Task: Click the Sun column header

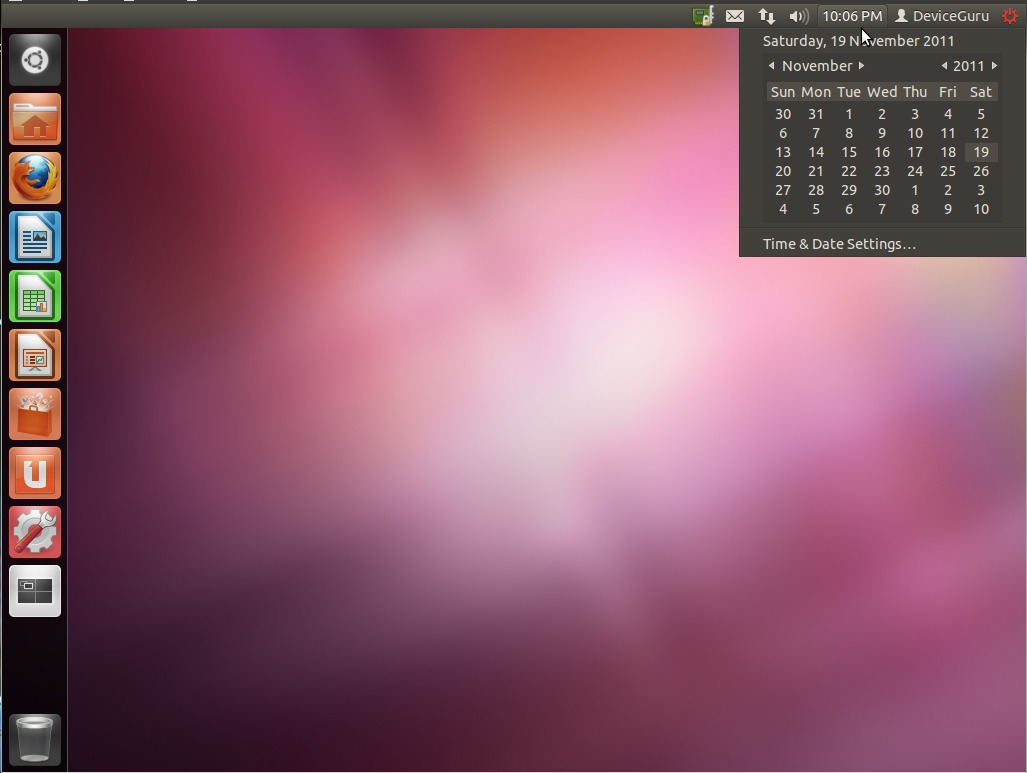Action: (x=783, y=92)
